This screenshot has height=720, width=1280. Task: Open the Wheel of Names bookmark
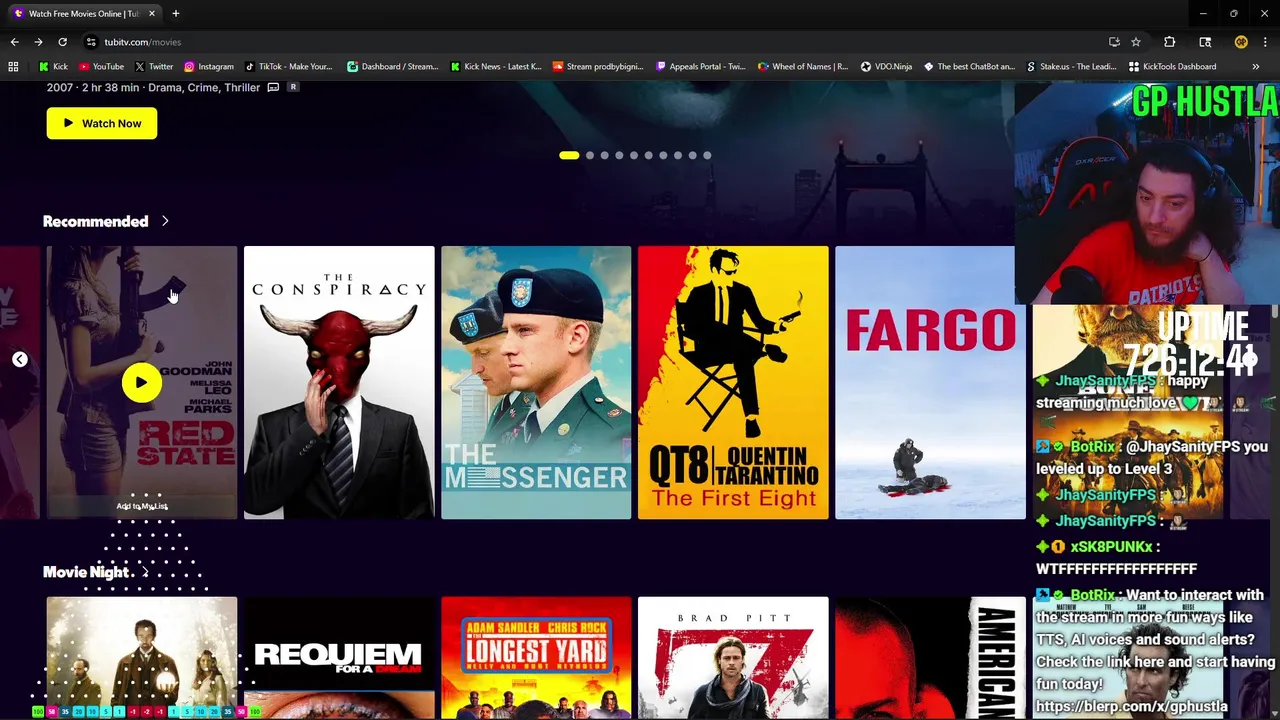pos(803,67)
